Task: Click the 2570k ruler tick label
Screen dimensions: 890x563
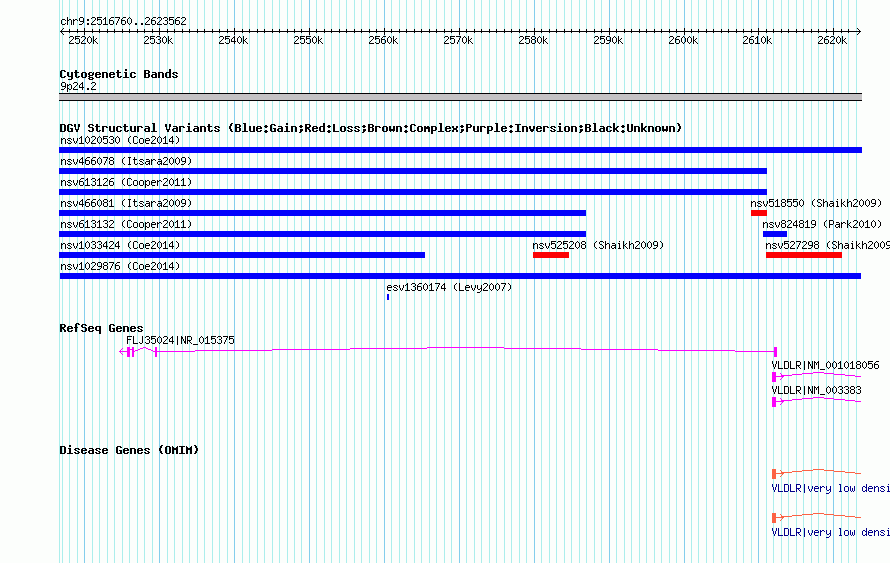Action: coord(458,40)
